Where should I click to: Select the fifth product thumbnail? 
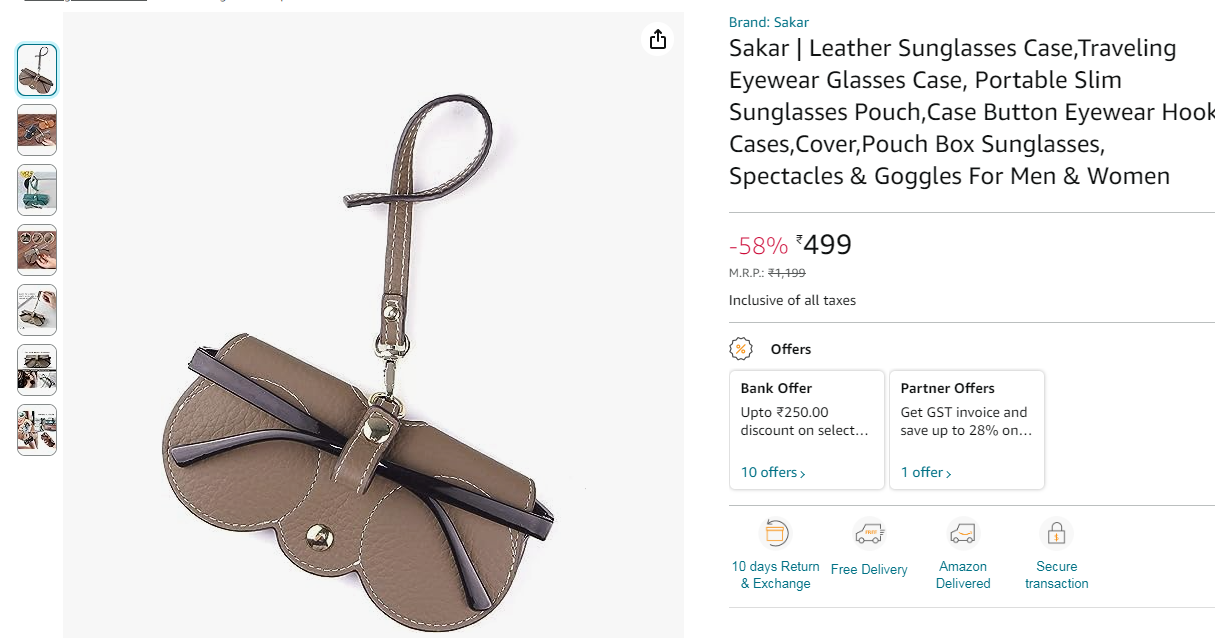(x=37, y=310)
